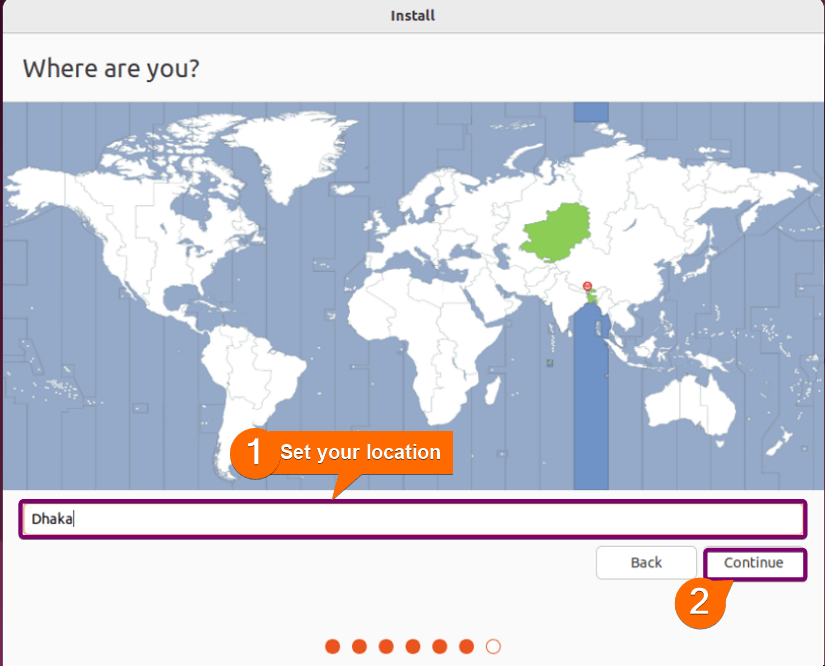Click the Back button
The image size is (825, 666).
(646, 563)
